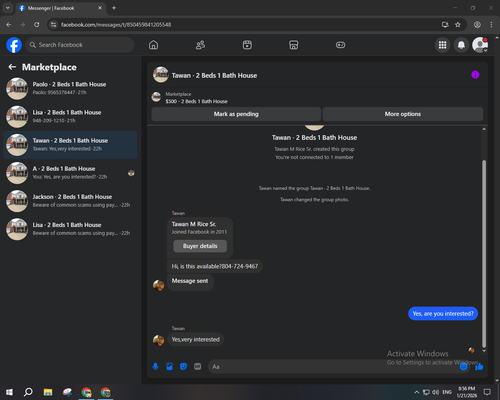500x400 pixels.
Task: Send a thumbs-up like
Action: 479,367
